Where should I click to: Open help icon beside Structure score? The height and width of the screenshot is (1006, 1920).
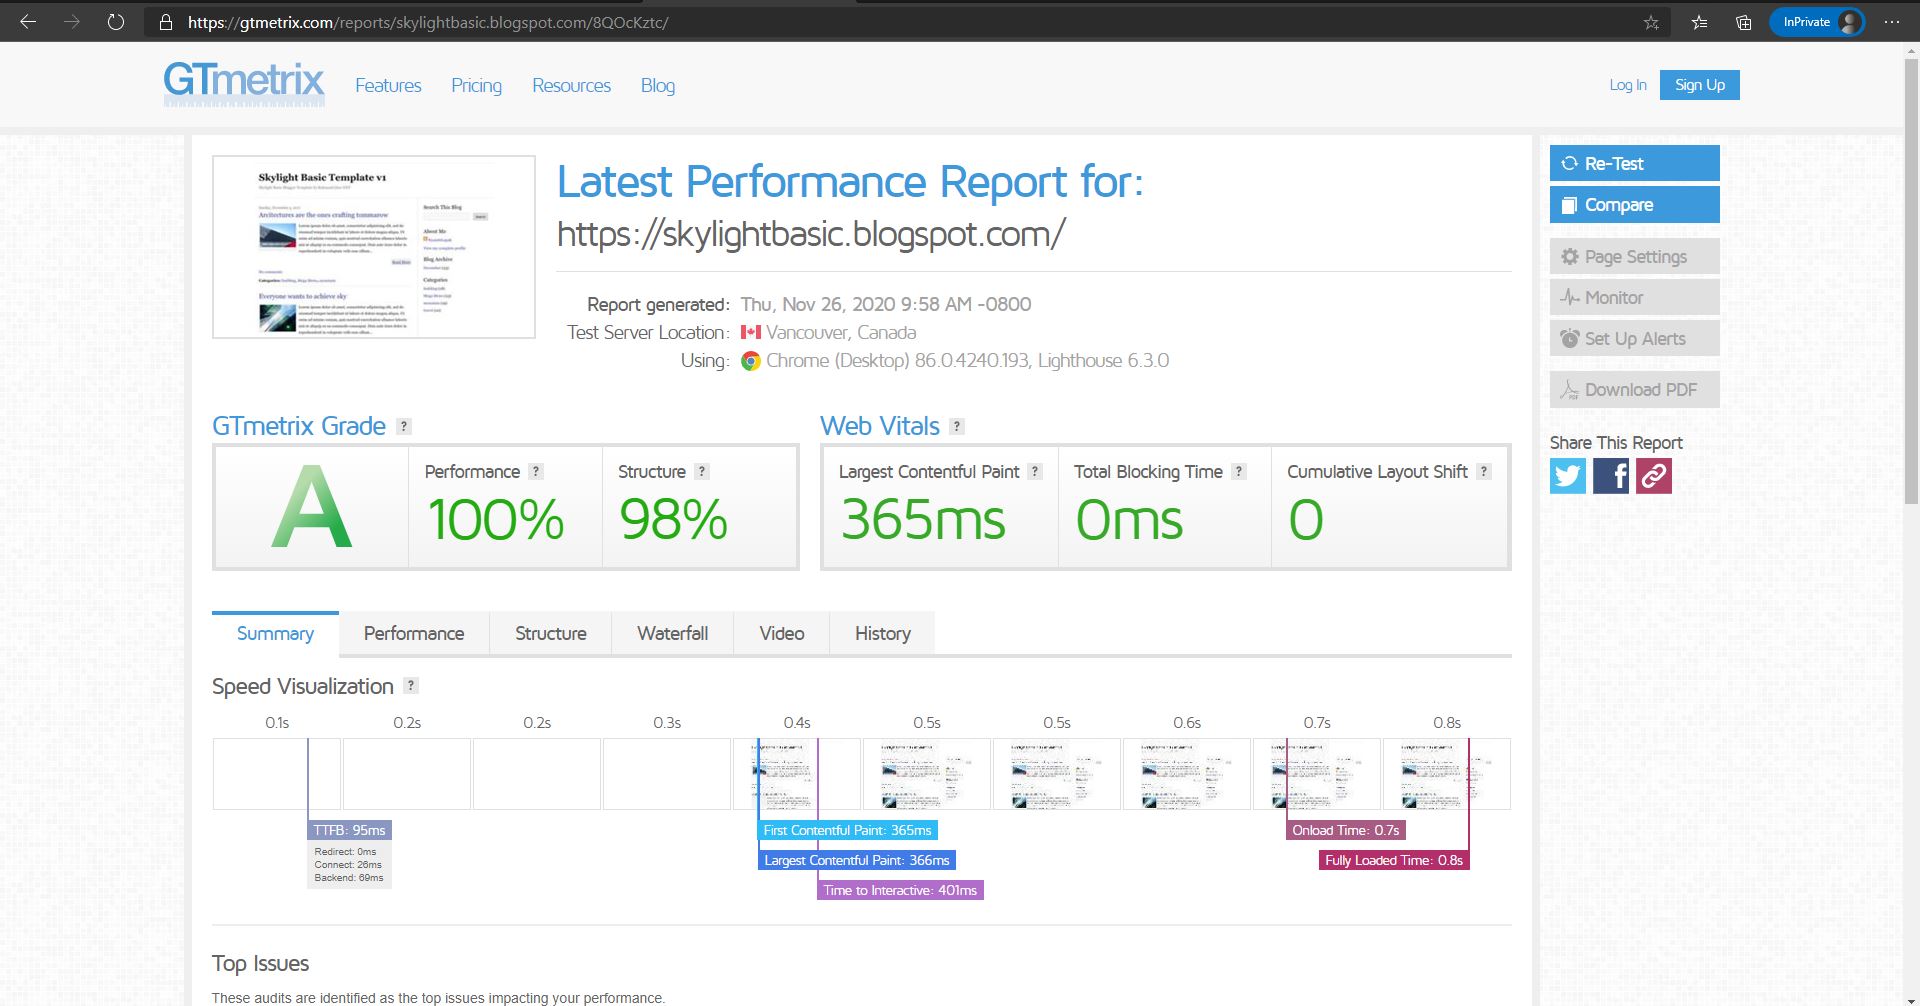[x=702, y=471]
